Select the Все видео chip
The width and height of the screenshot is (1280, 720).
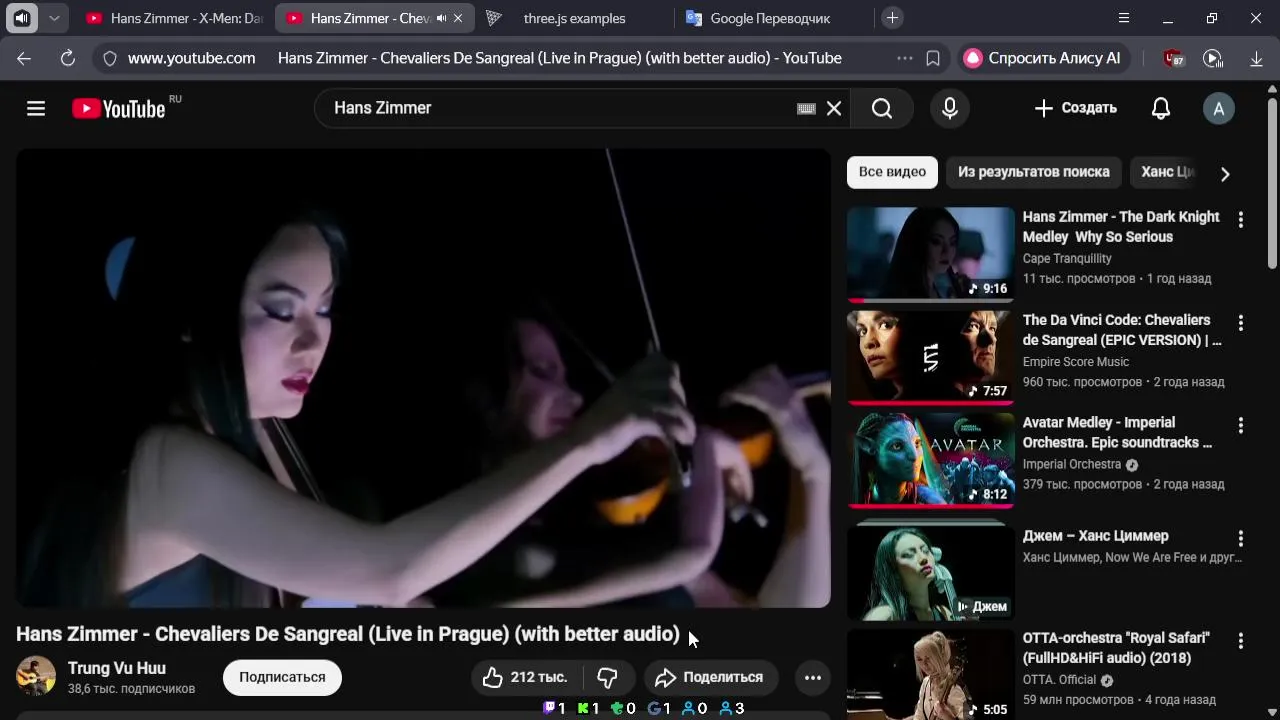892,172
